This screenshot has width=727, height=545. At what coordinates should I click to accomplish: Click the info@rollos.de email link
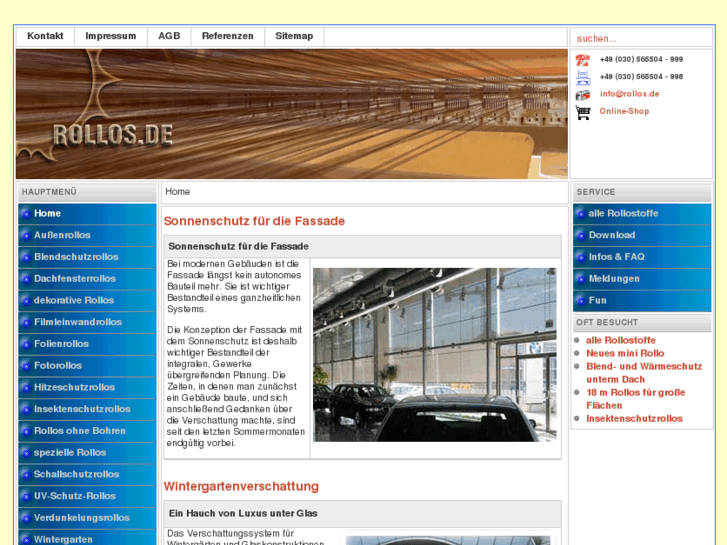click(629, 94)
